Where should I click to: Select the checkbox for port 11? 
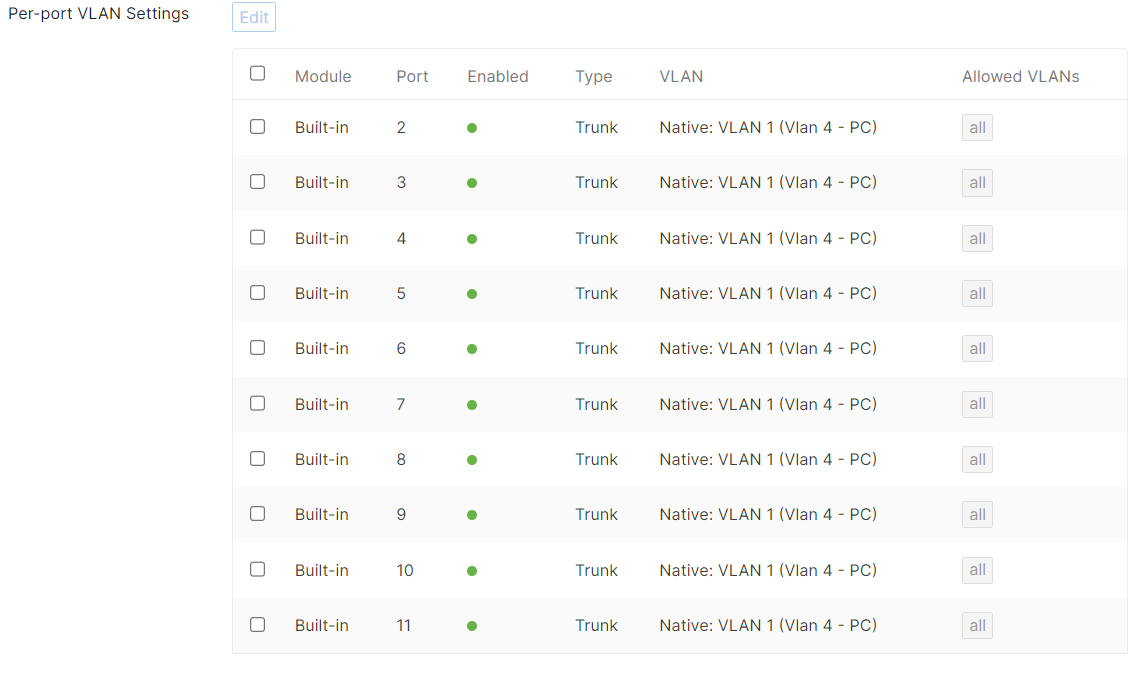pos(257,624)
